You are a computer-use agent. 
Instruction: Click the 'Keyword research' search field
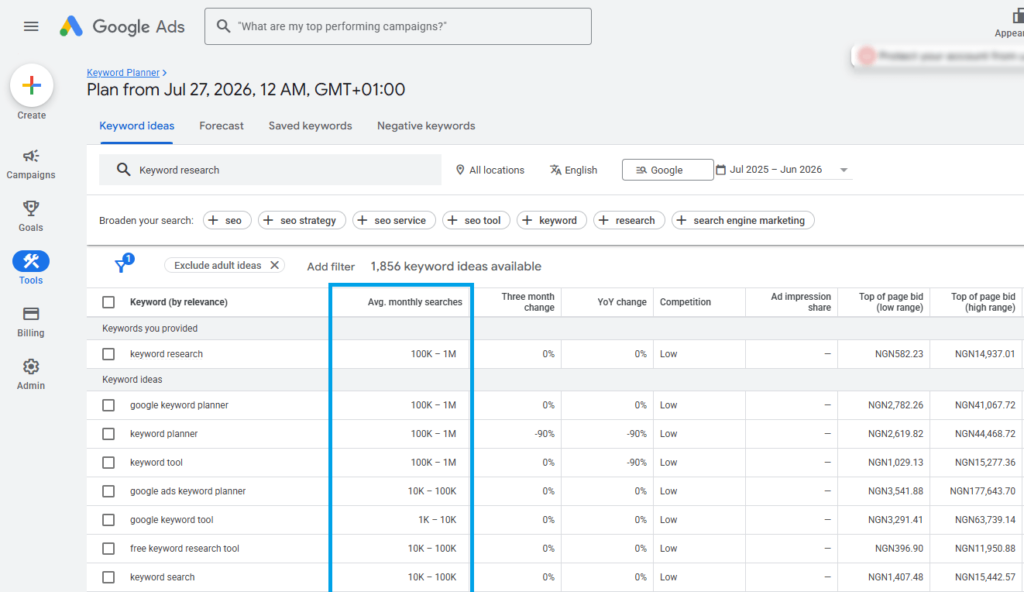coord(270,170)
